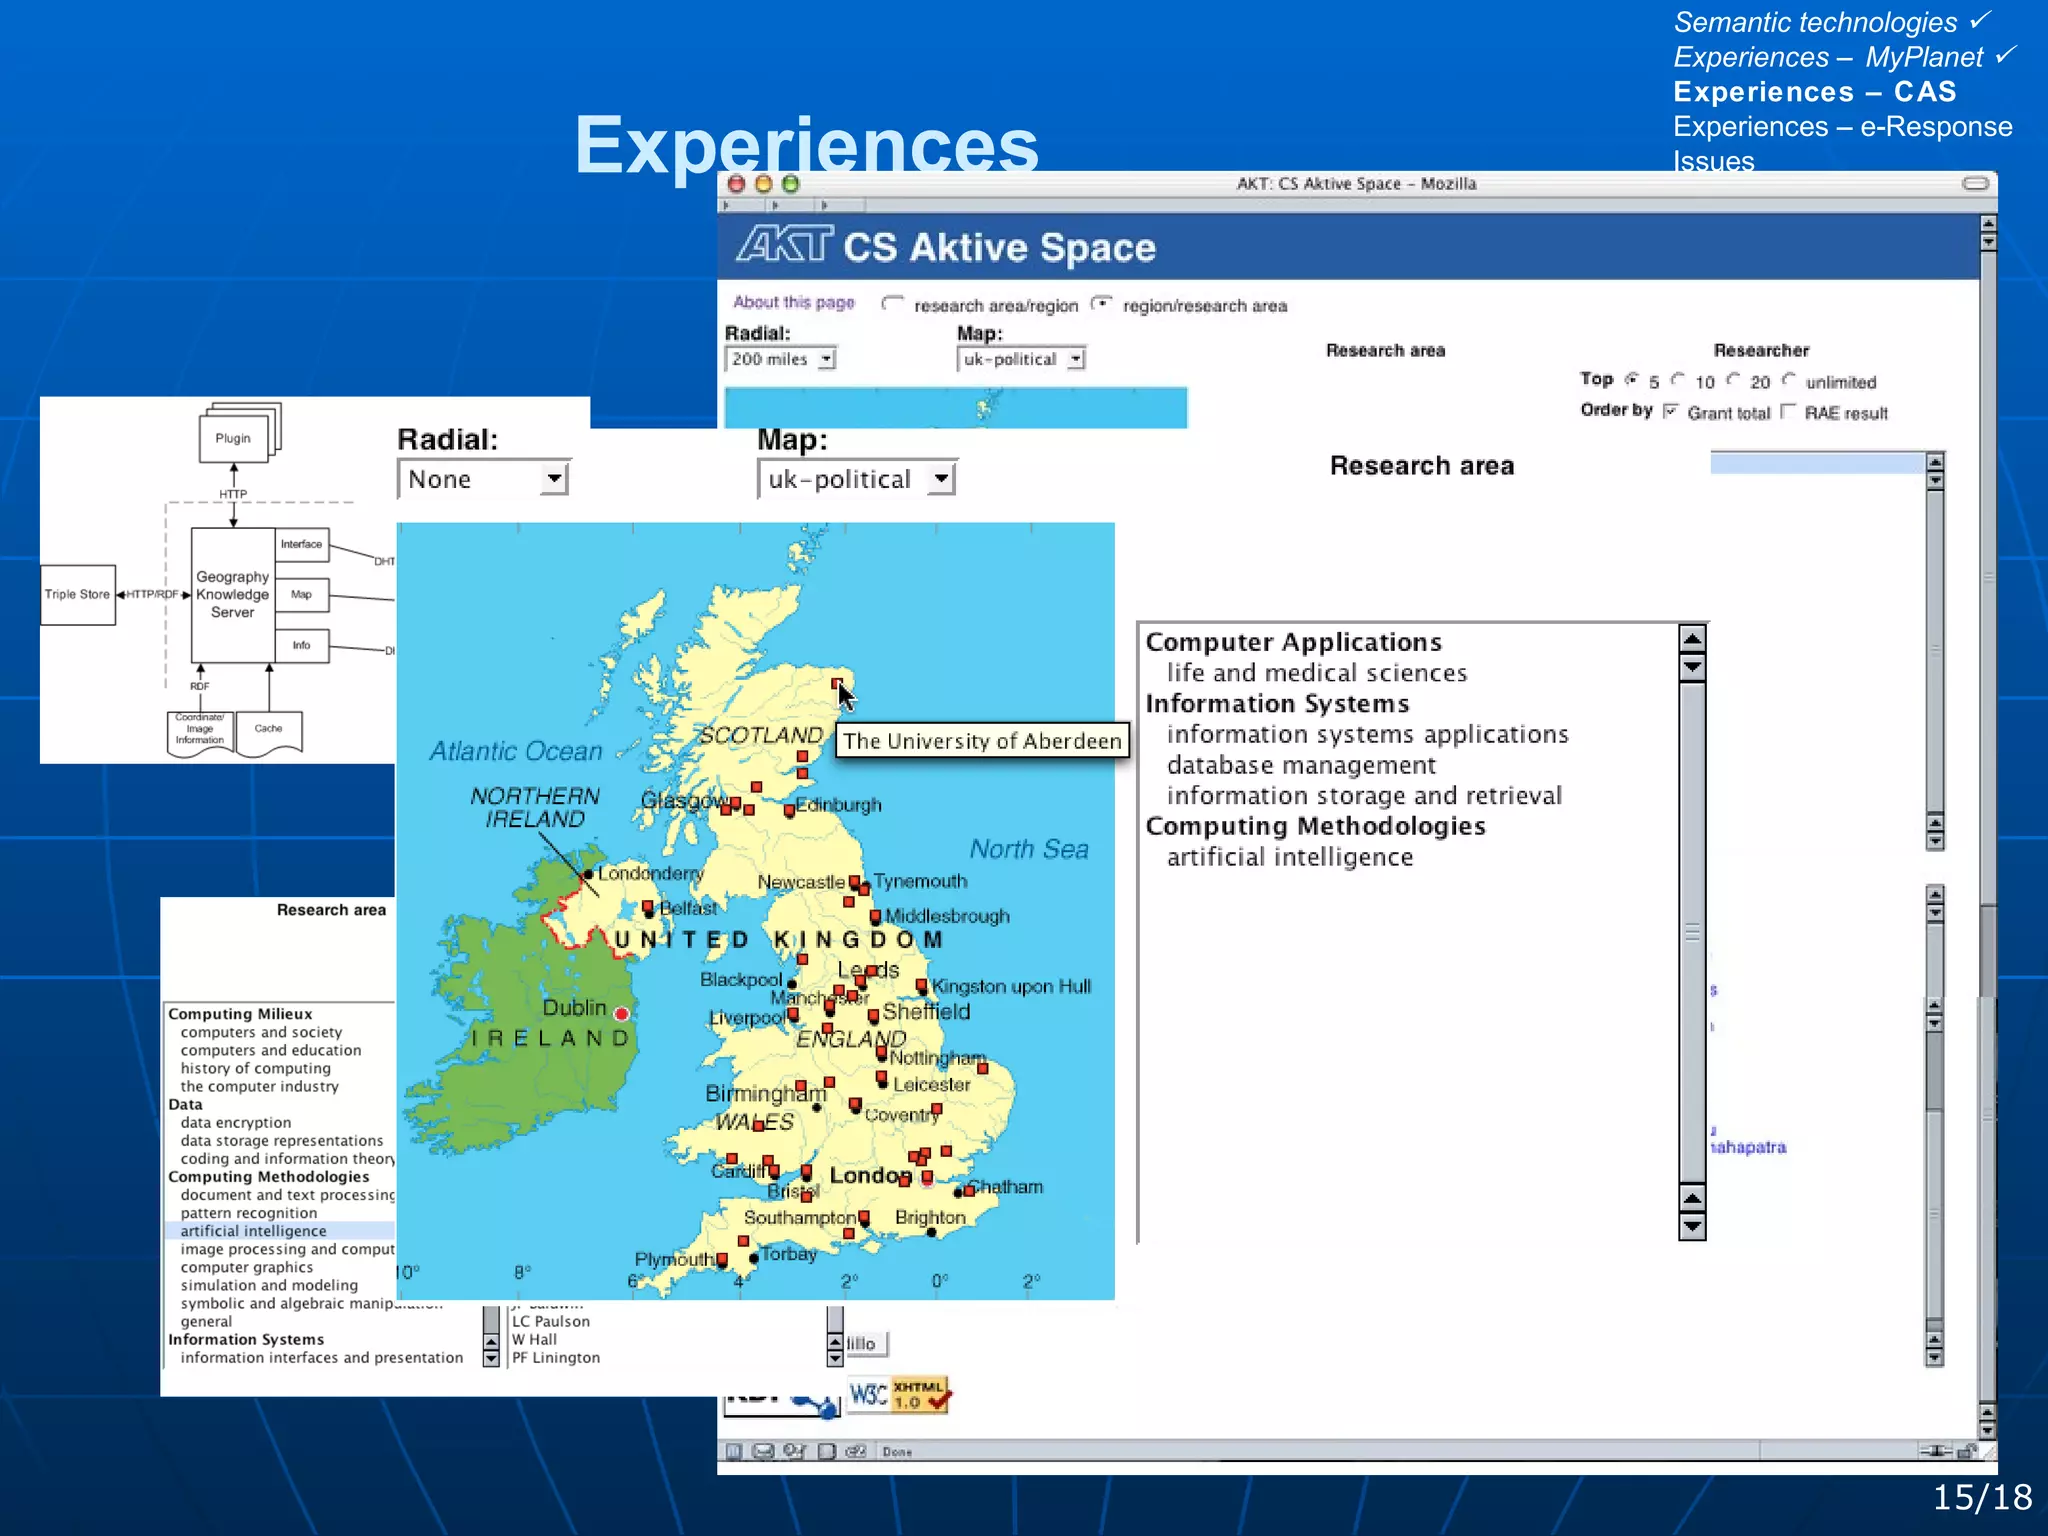Select information storage and retrieval entry
The height and width of the screenshot is (1536, 2048).
[1364, 796]
